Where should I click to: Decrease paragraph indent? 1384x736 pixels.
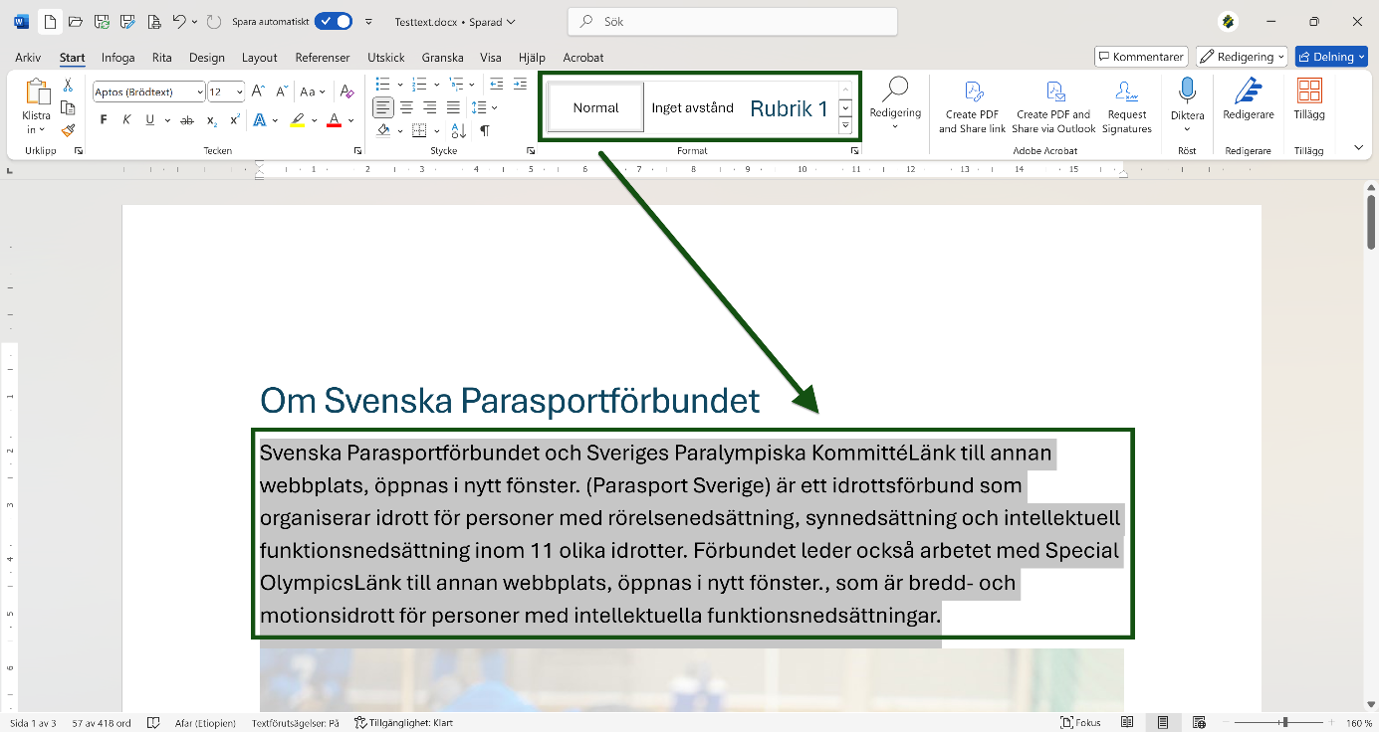[497, 85]
